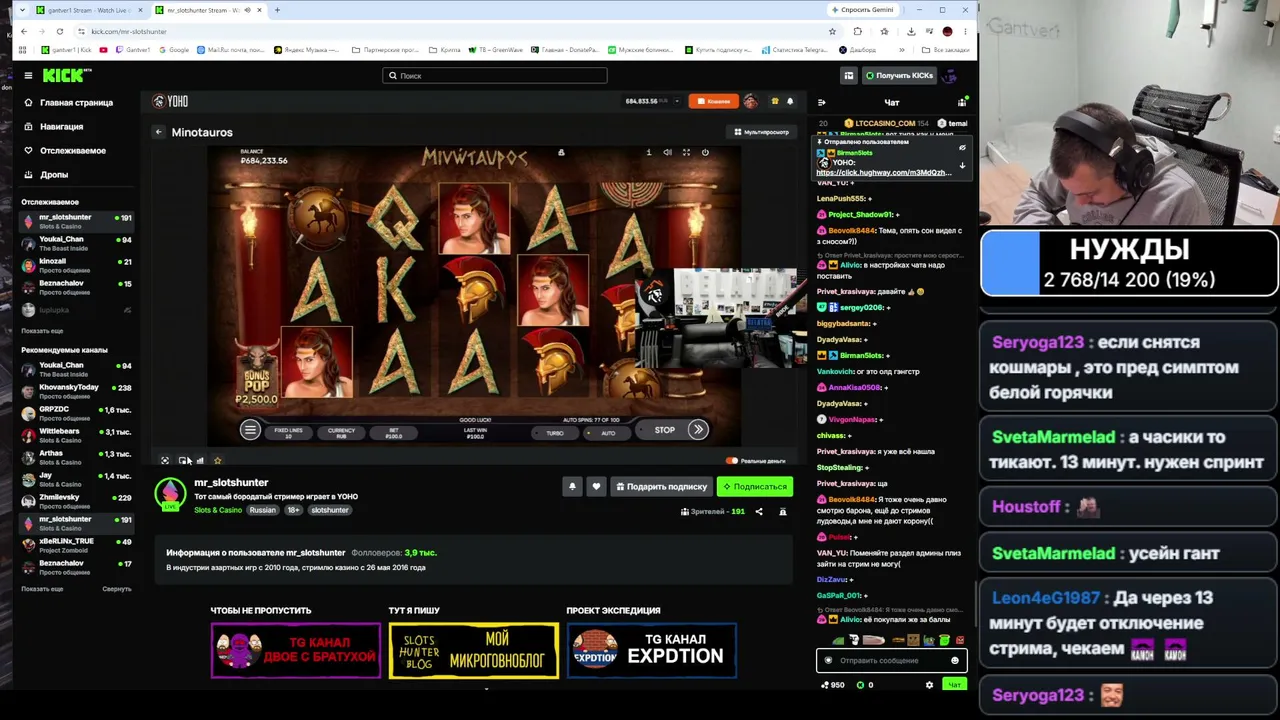Open the user avatar in Kick header
Viewport: 1280px width, 720px height.
click(x=950, y=75)
